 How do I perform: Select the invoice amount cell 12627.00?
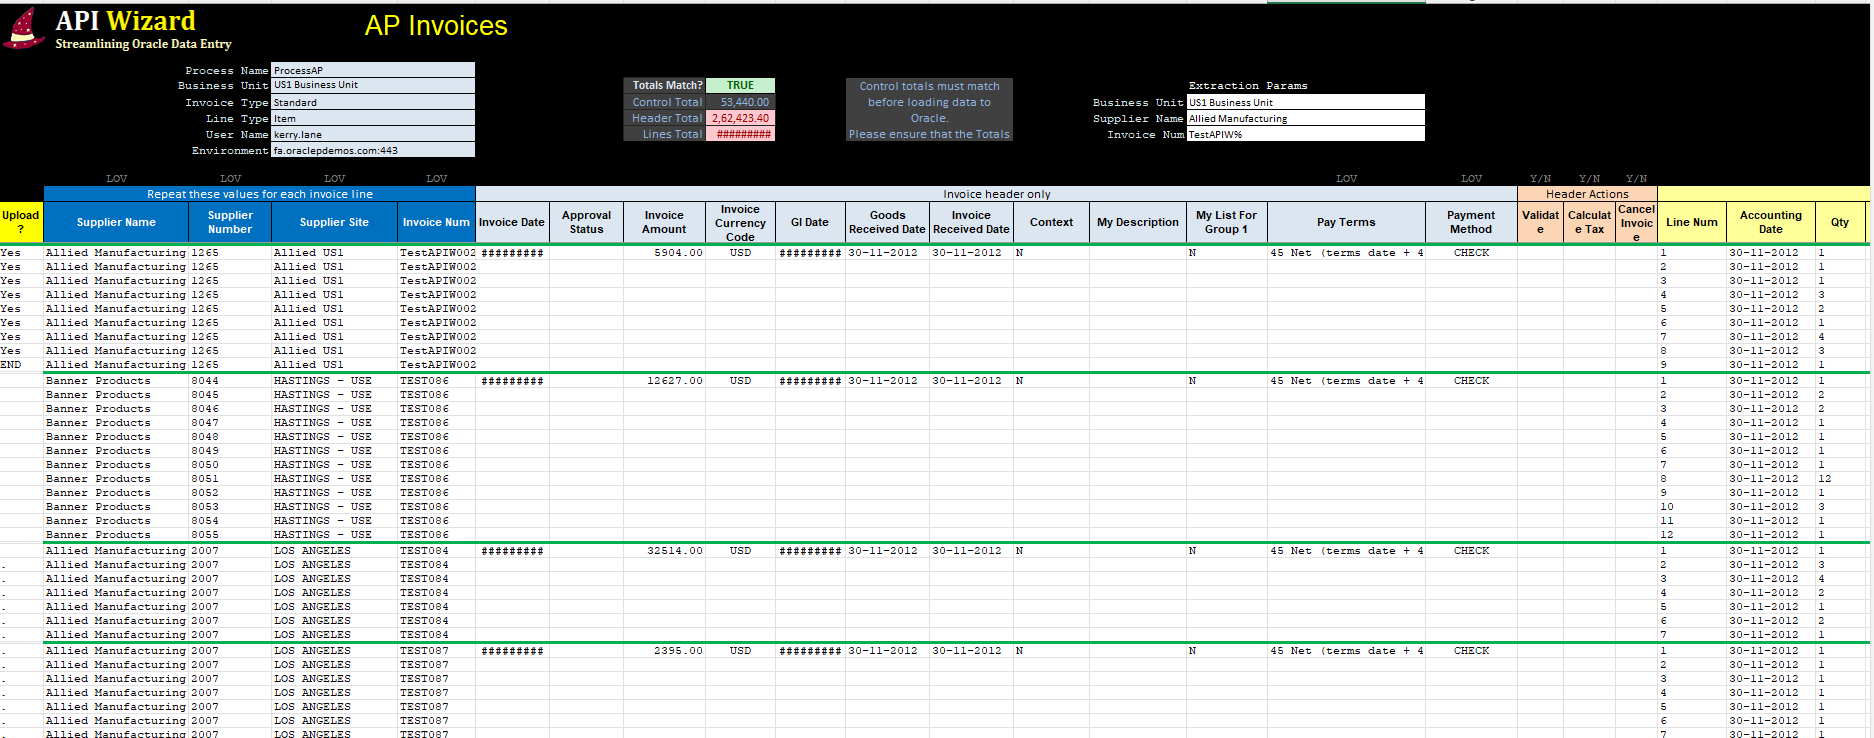pos(664,381)
